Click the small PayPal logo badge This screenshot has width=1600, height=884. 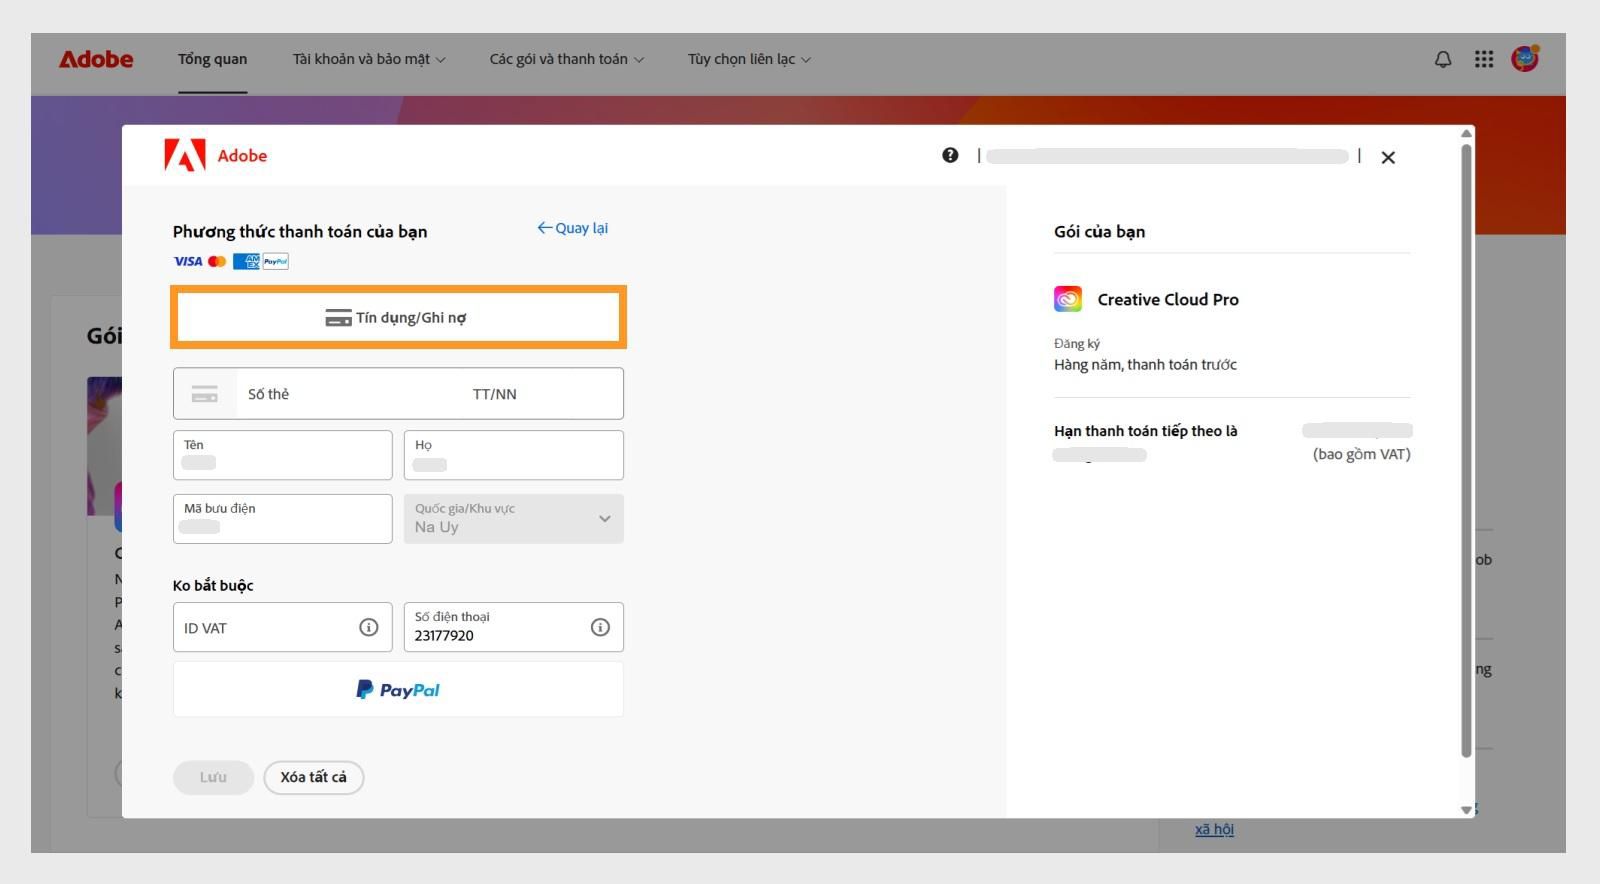[x=276, y=261]
